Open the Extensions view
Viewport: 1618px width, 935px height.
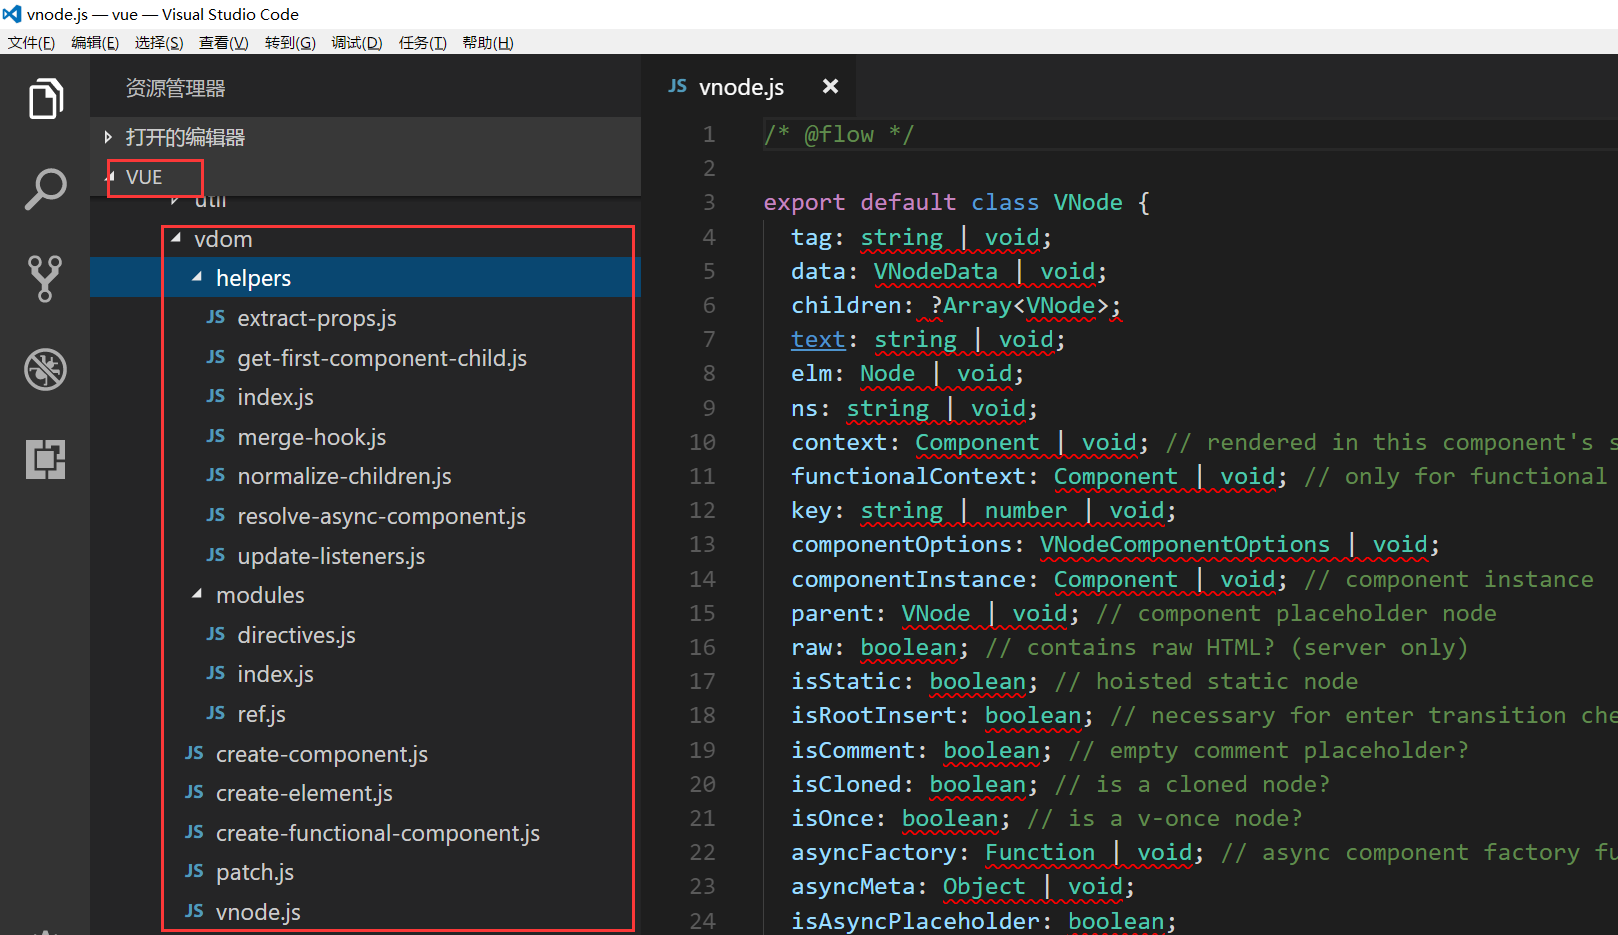[x=45, y=459]
